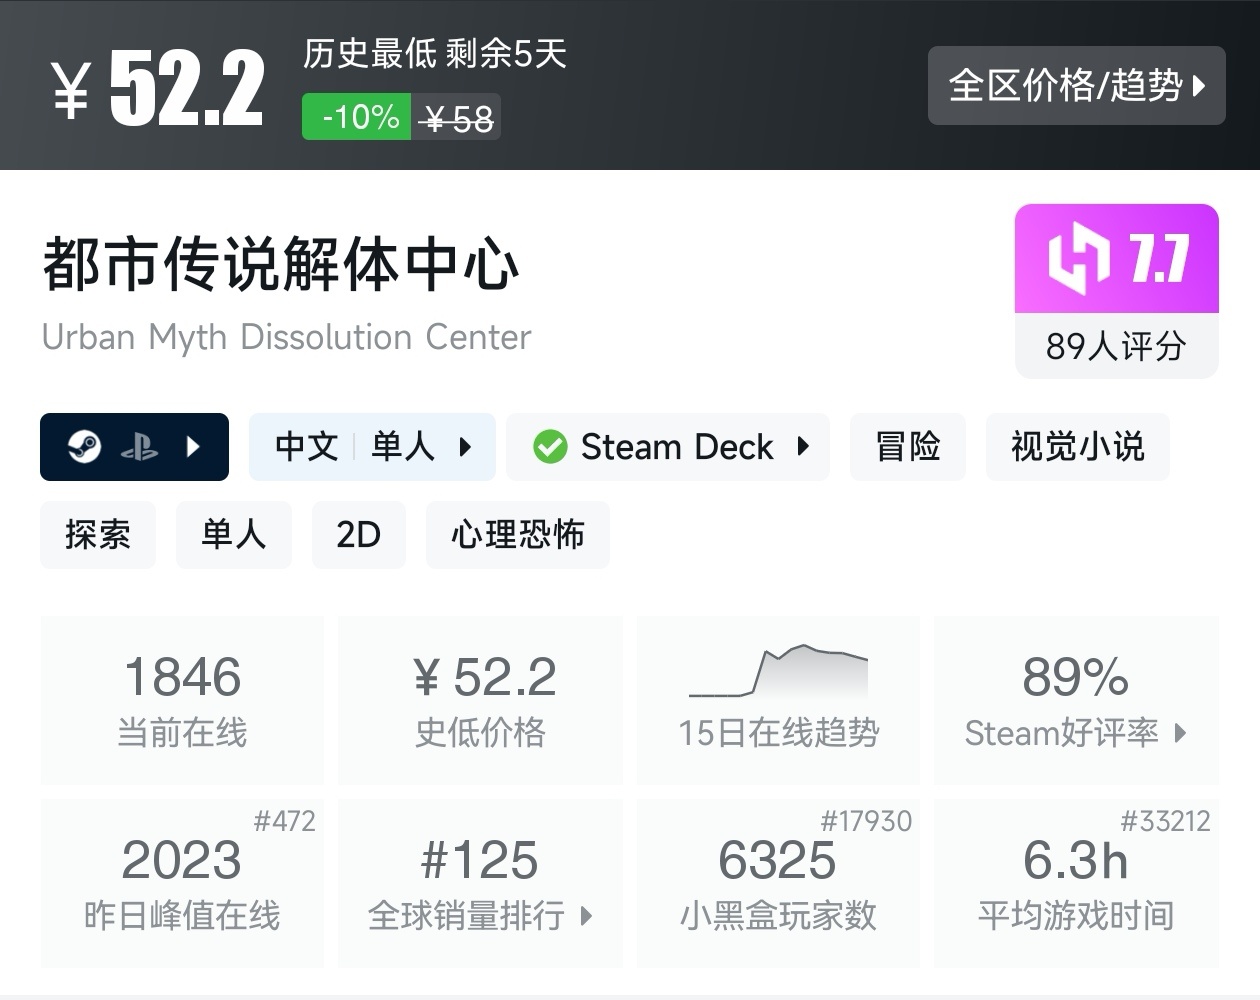Expand the Steam Deck compatibility arrow

click(x=803, y=447)
